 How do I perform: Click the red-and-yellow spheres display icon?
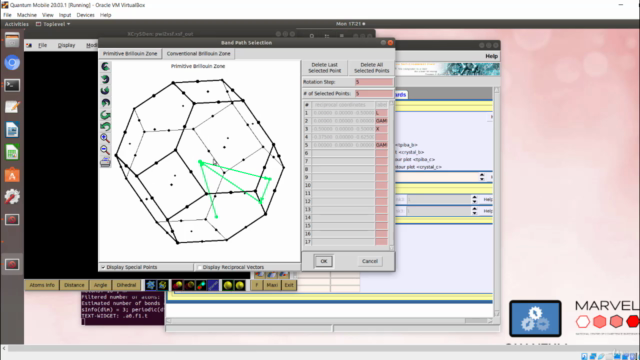tap(177, 285)
